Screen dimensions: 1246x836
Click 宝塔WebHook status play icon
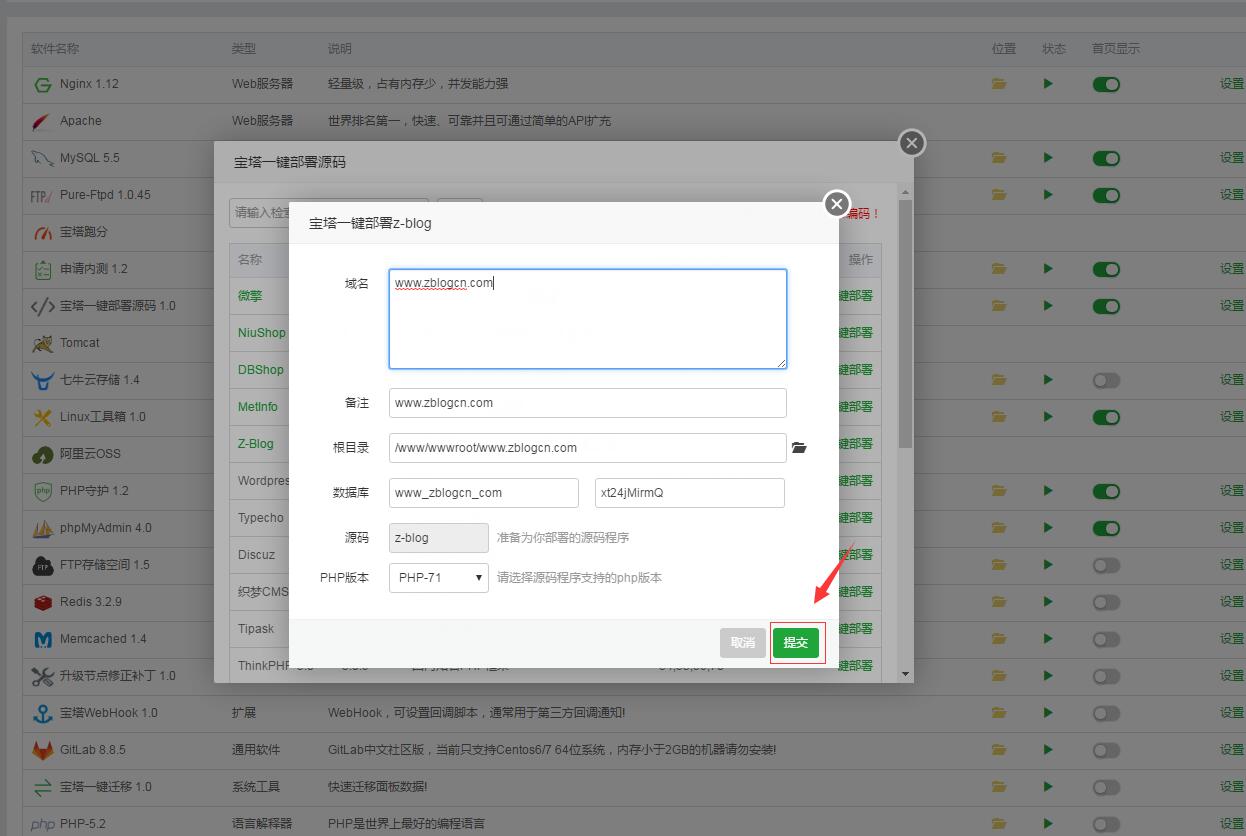[x=1048, y=713]
